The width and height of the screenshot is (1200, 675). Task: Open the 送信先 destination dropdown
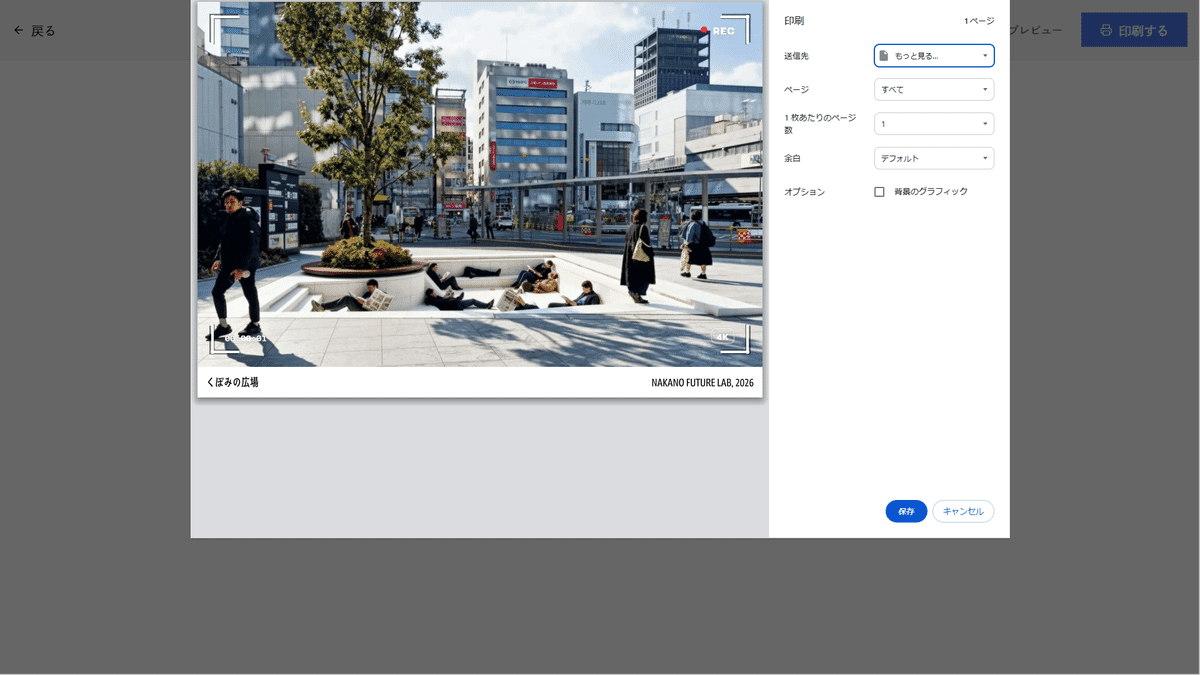(x=934, y=56)
